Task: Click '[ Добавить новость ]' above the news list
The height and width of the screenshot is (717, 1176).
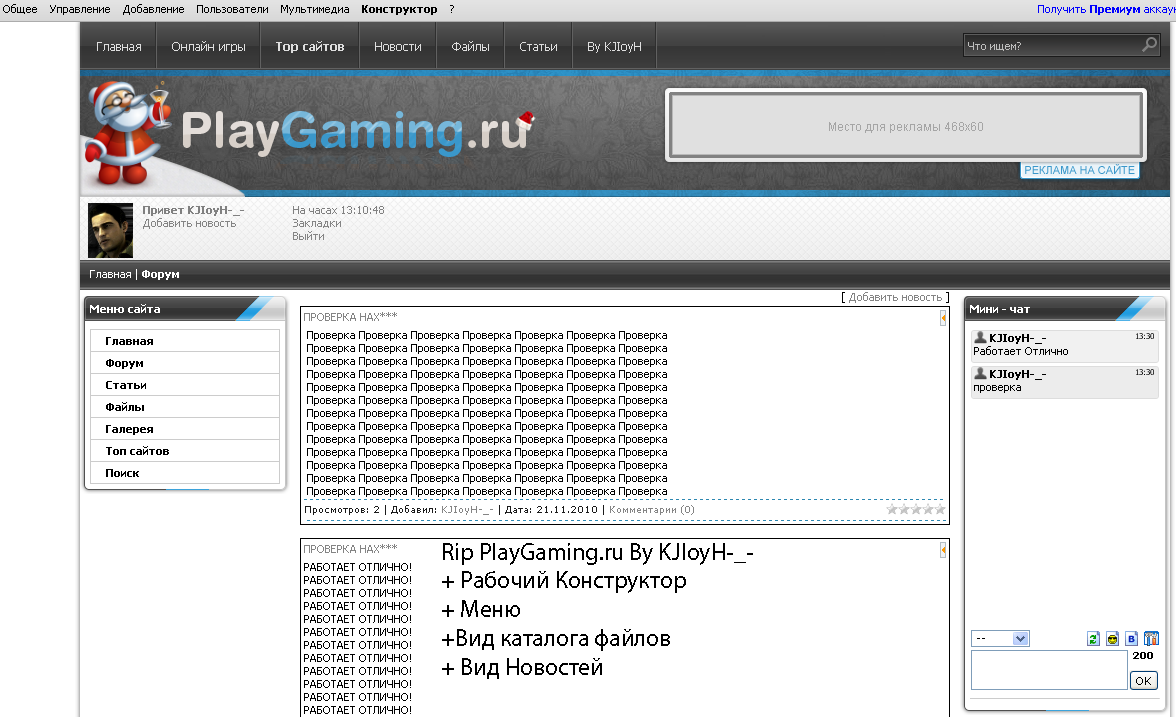Action: [895, 298]
